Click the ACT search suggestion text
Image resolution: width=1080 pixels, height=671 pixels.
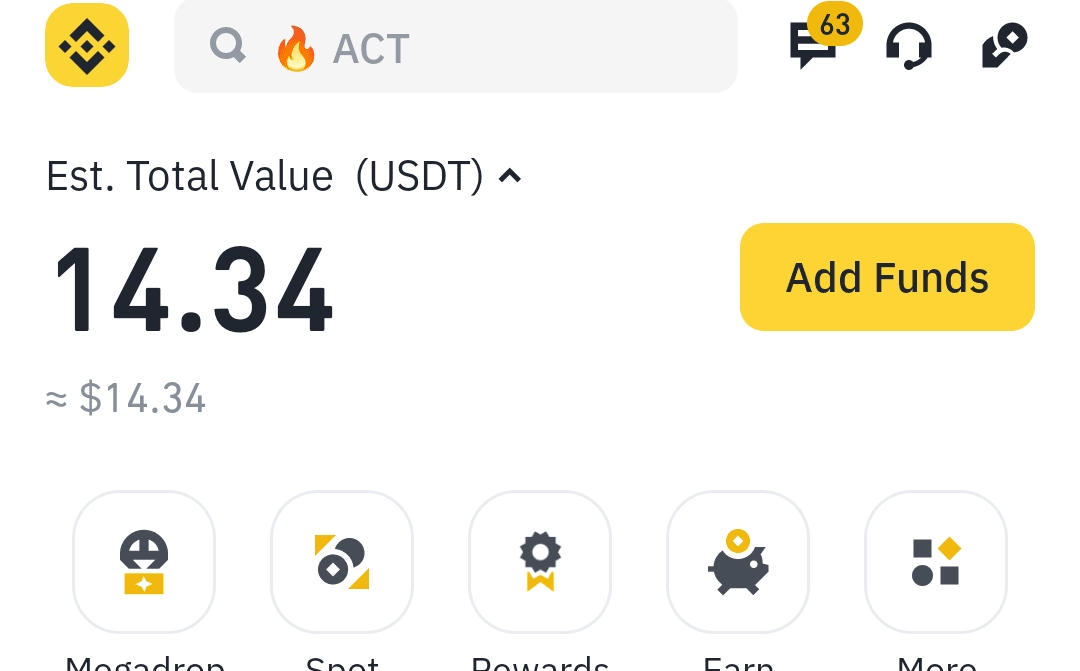pos(371,48)
